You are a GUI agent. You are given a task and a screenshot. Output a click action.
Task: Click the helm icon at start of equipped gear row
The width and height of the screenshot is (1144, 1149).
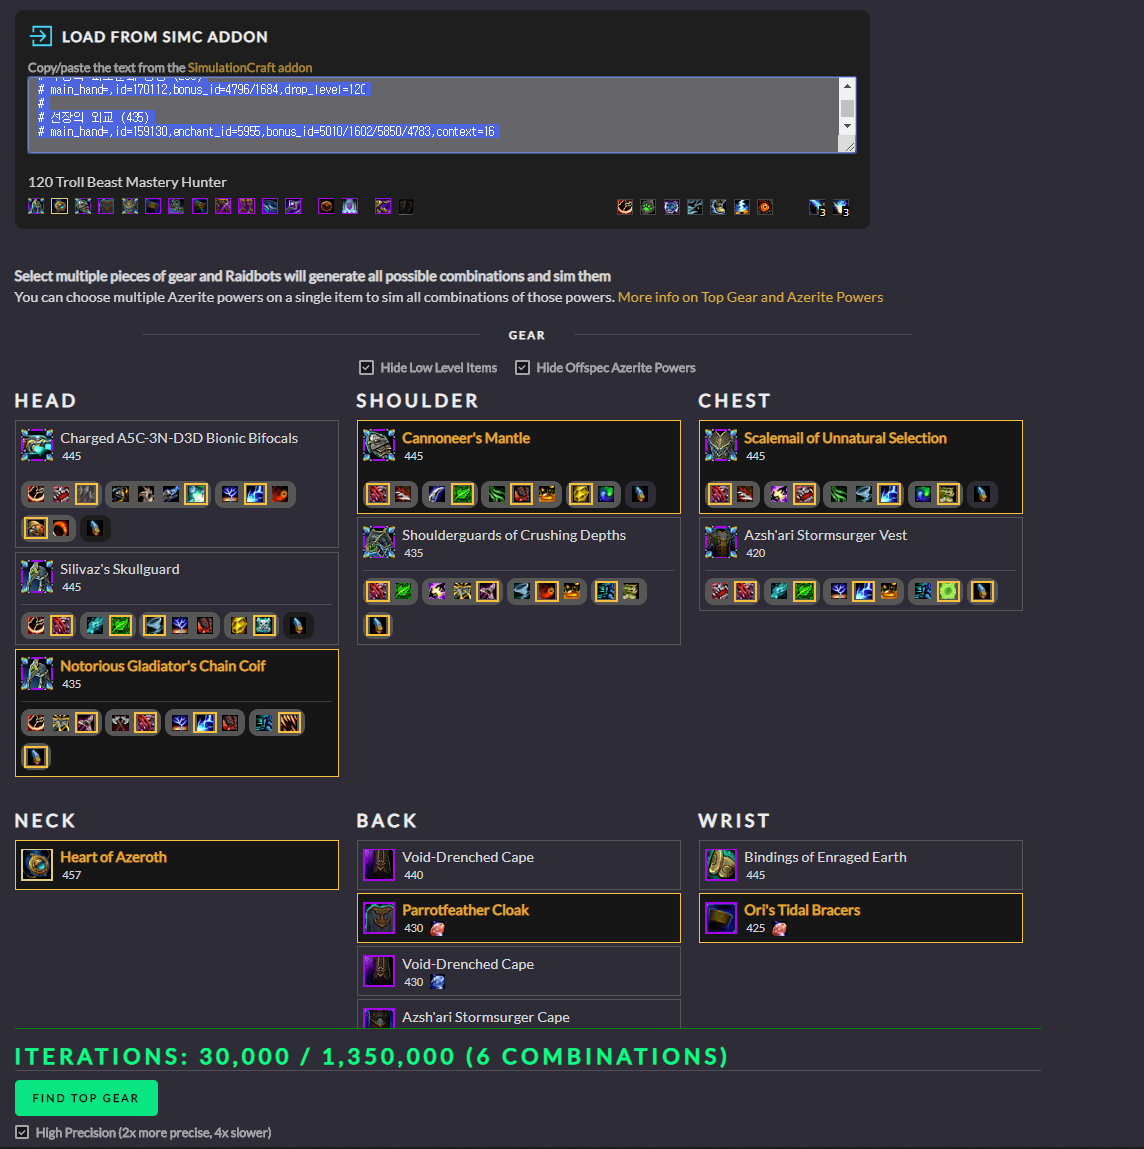[36, 206]
